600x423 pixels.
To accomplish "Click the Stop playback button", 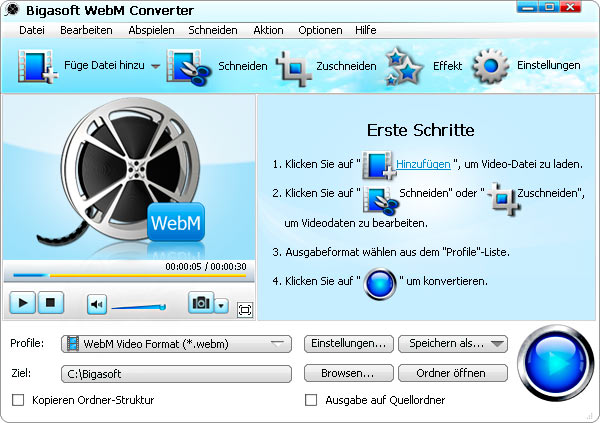I will coord(51,303).
